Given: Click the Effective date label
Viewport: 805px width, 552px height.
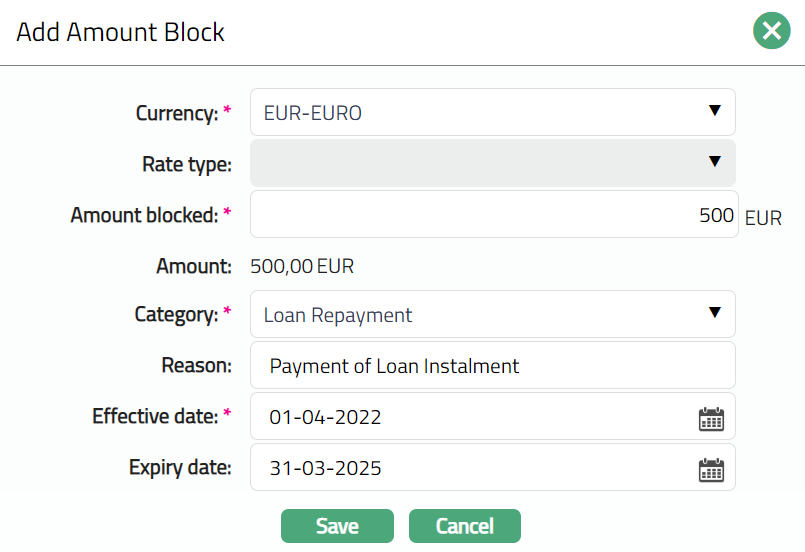Looking at the screenshot, I should (154, 416).
